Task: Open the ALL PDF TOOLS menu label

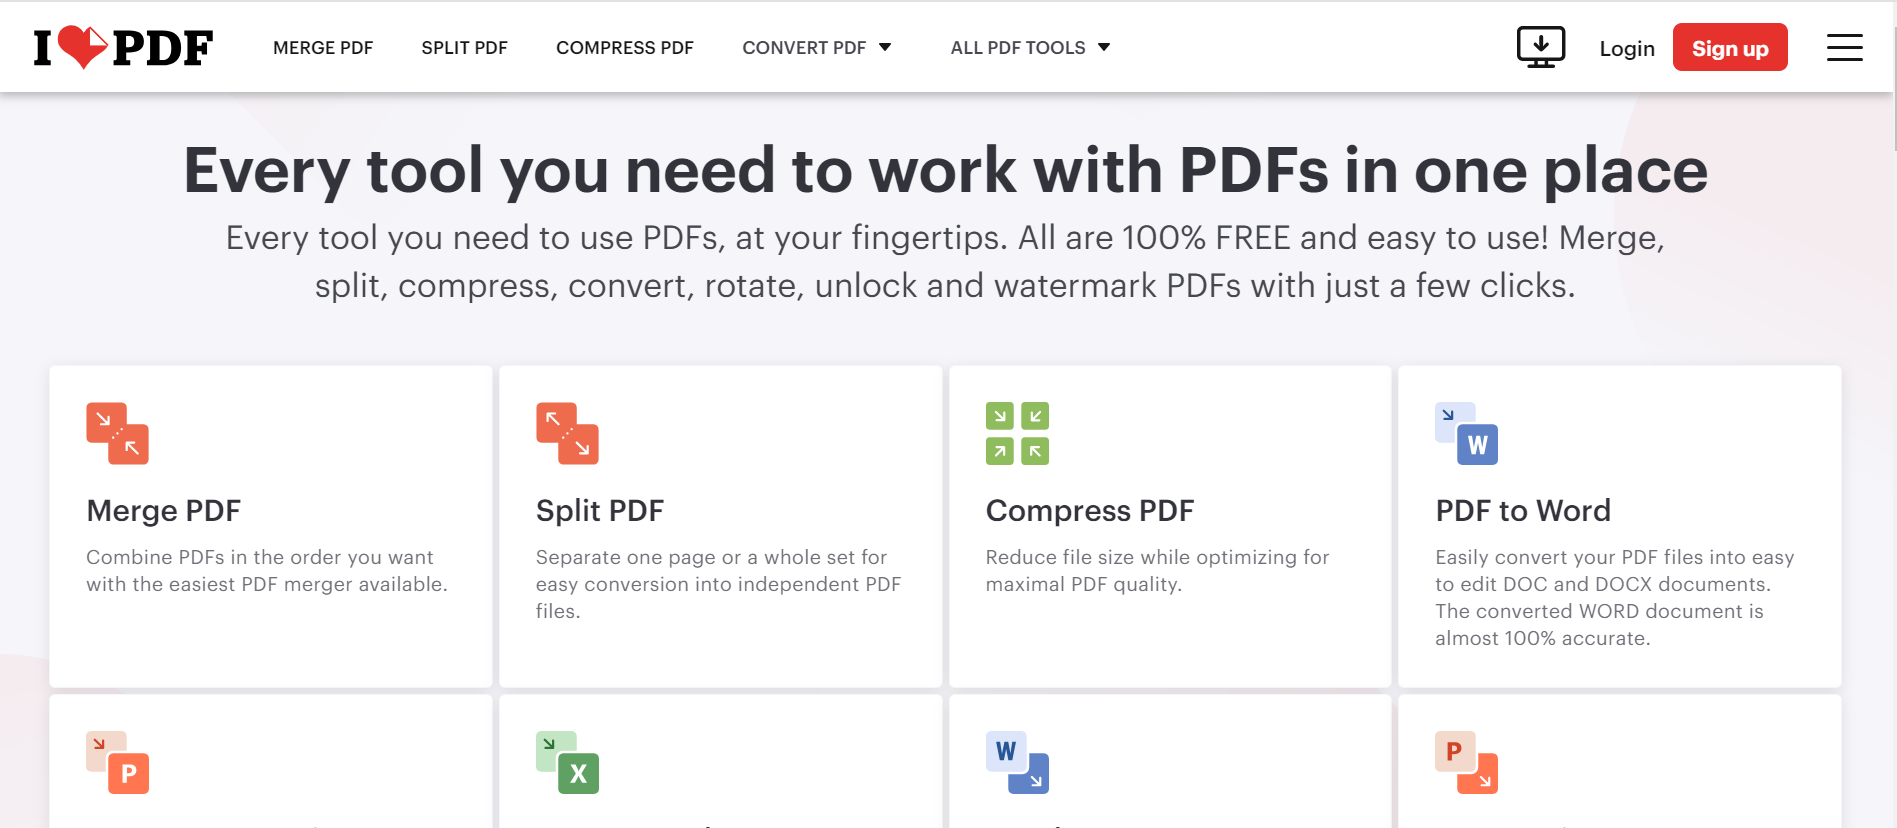Action: tap(1018, 48)
